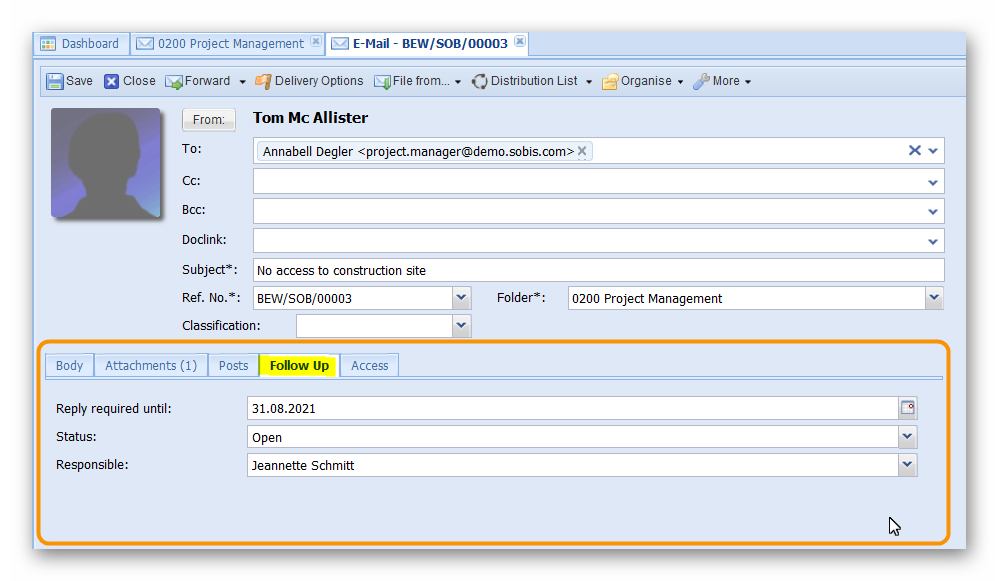Click the Save disk icon
The image size is (998, 581).
point(54,81)
